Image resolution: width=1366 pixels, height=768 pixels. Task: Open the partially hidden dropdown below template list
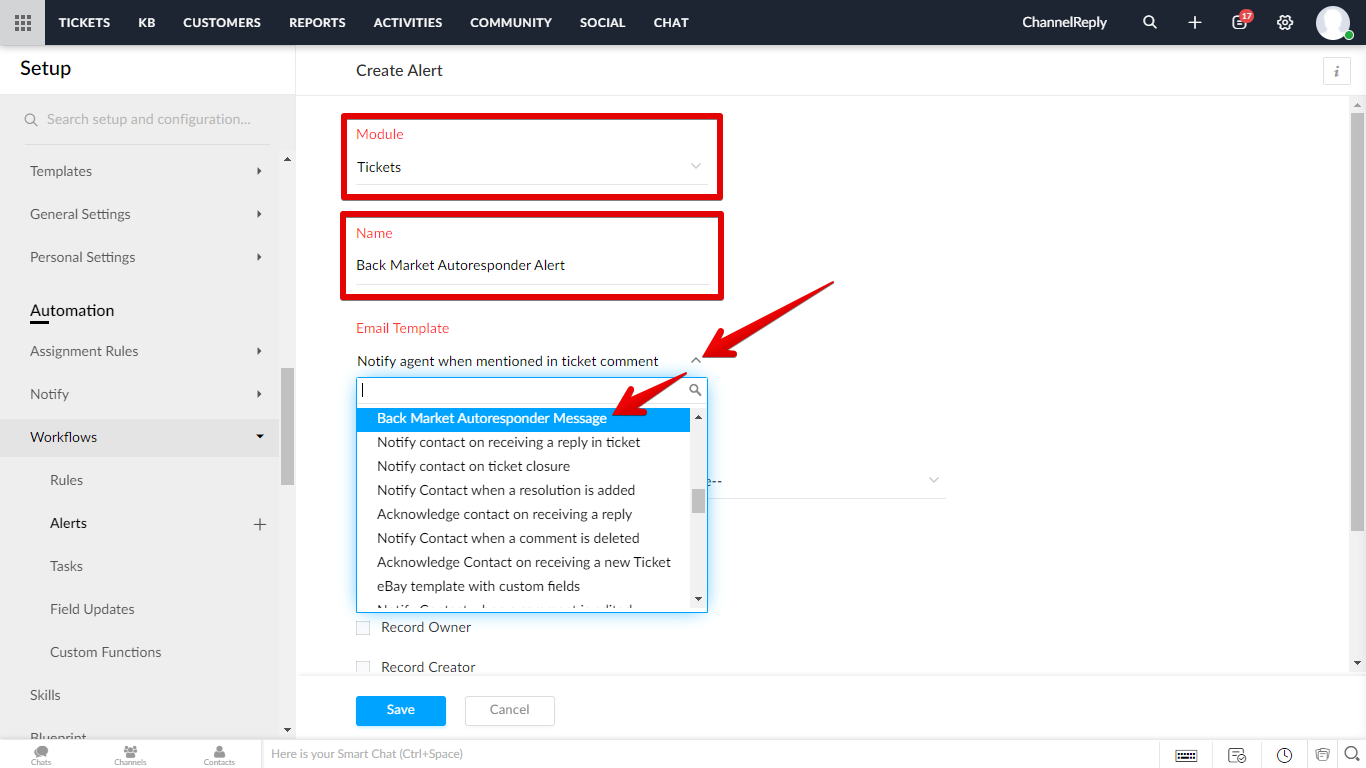[x=826, y=481]
